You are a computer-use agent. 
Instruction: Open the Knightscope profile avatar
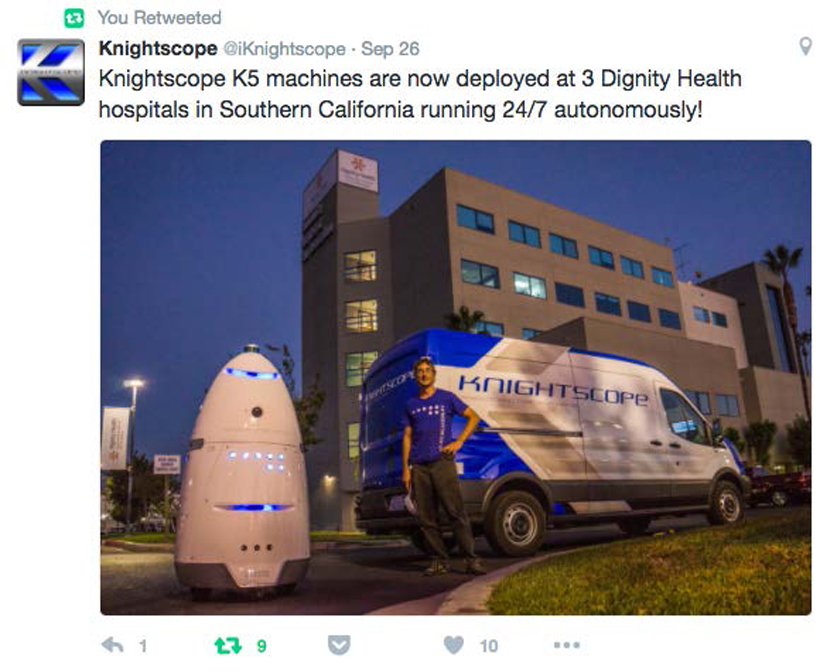point(51,72)
